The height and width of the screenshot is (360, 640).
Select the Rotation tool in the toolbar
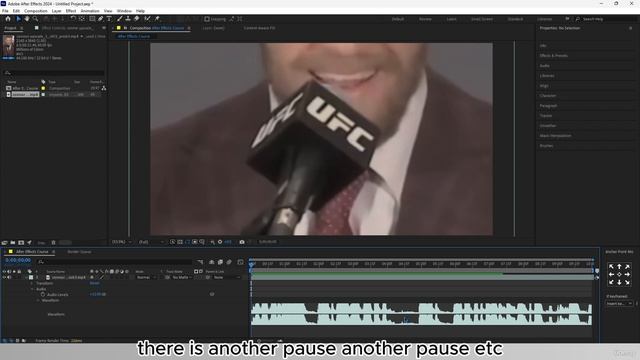(x=73, y=19)
